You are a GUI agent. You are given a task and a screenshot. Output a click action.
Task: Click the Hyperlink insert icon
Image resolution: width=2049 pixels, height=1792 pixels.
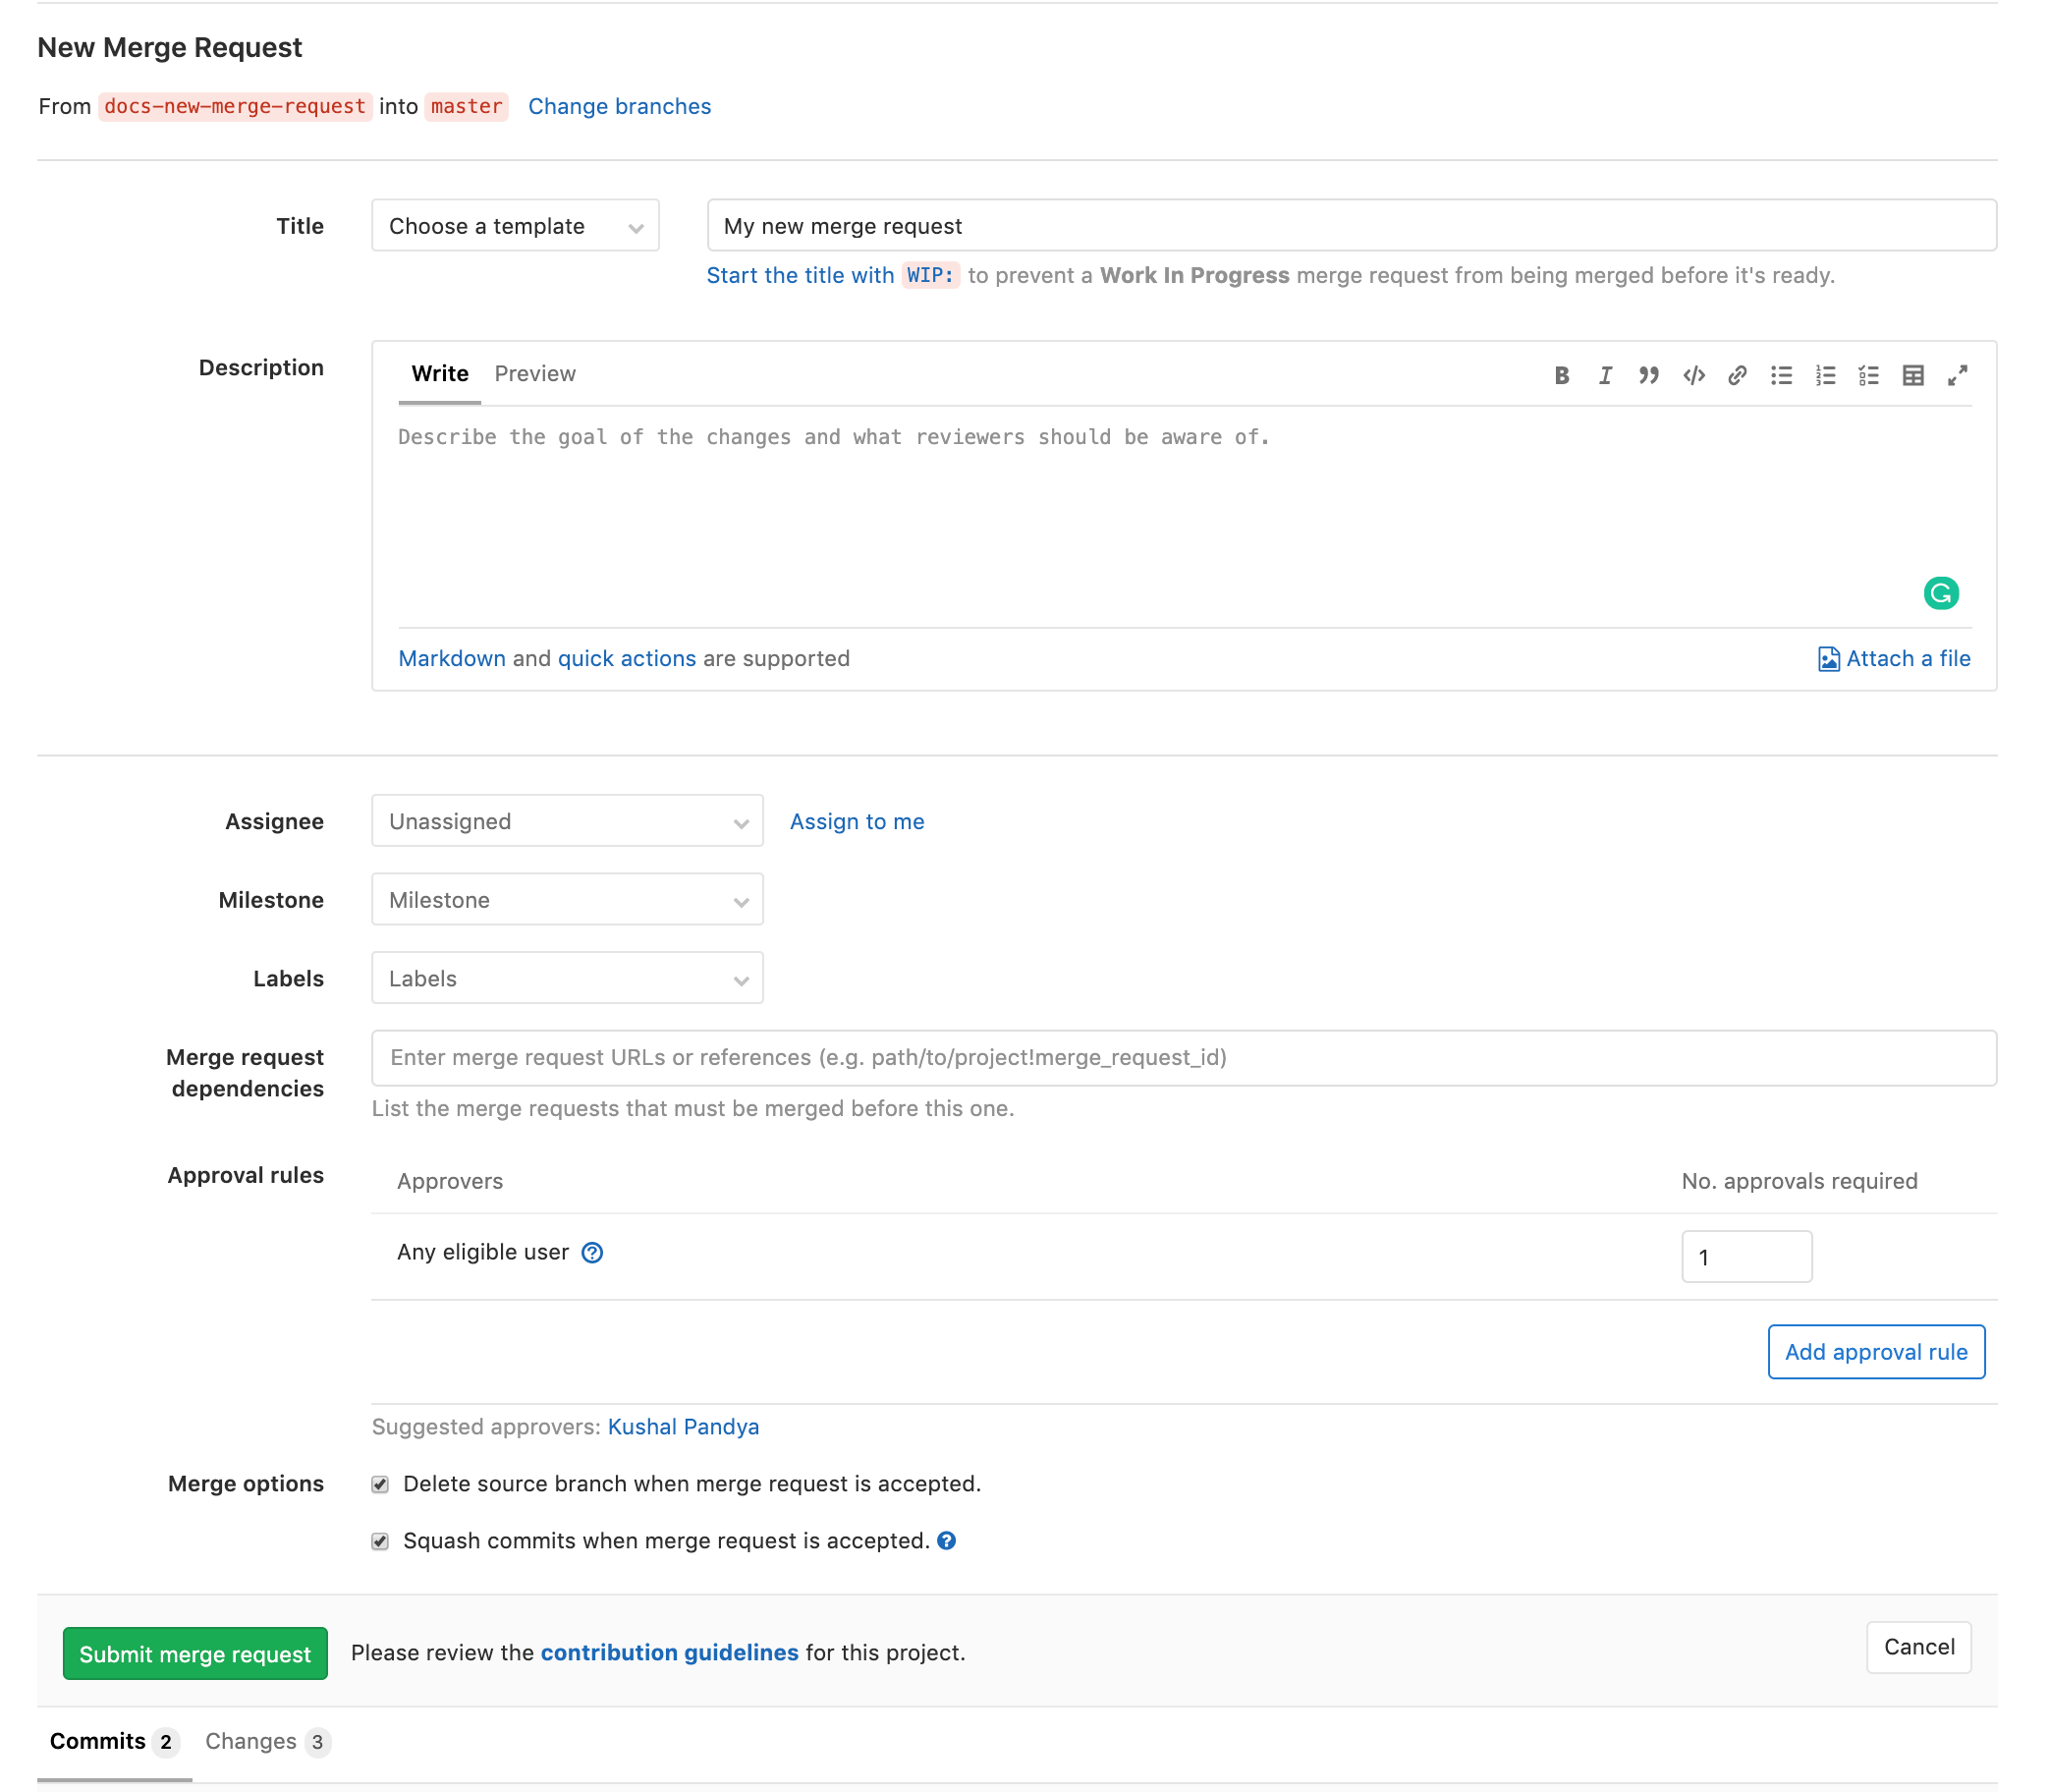pyautogui.click(x=1737, y=371)
